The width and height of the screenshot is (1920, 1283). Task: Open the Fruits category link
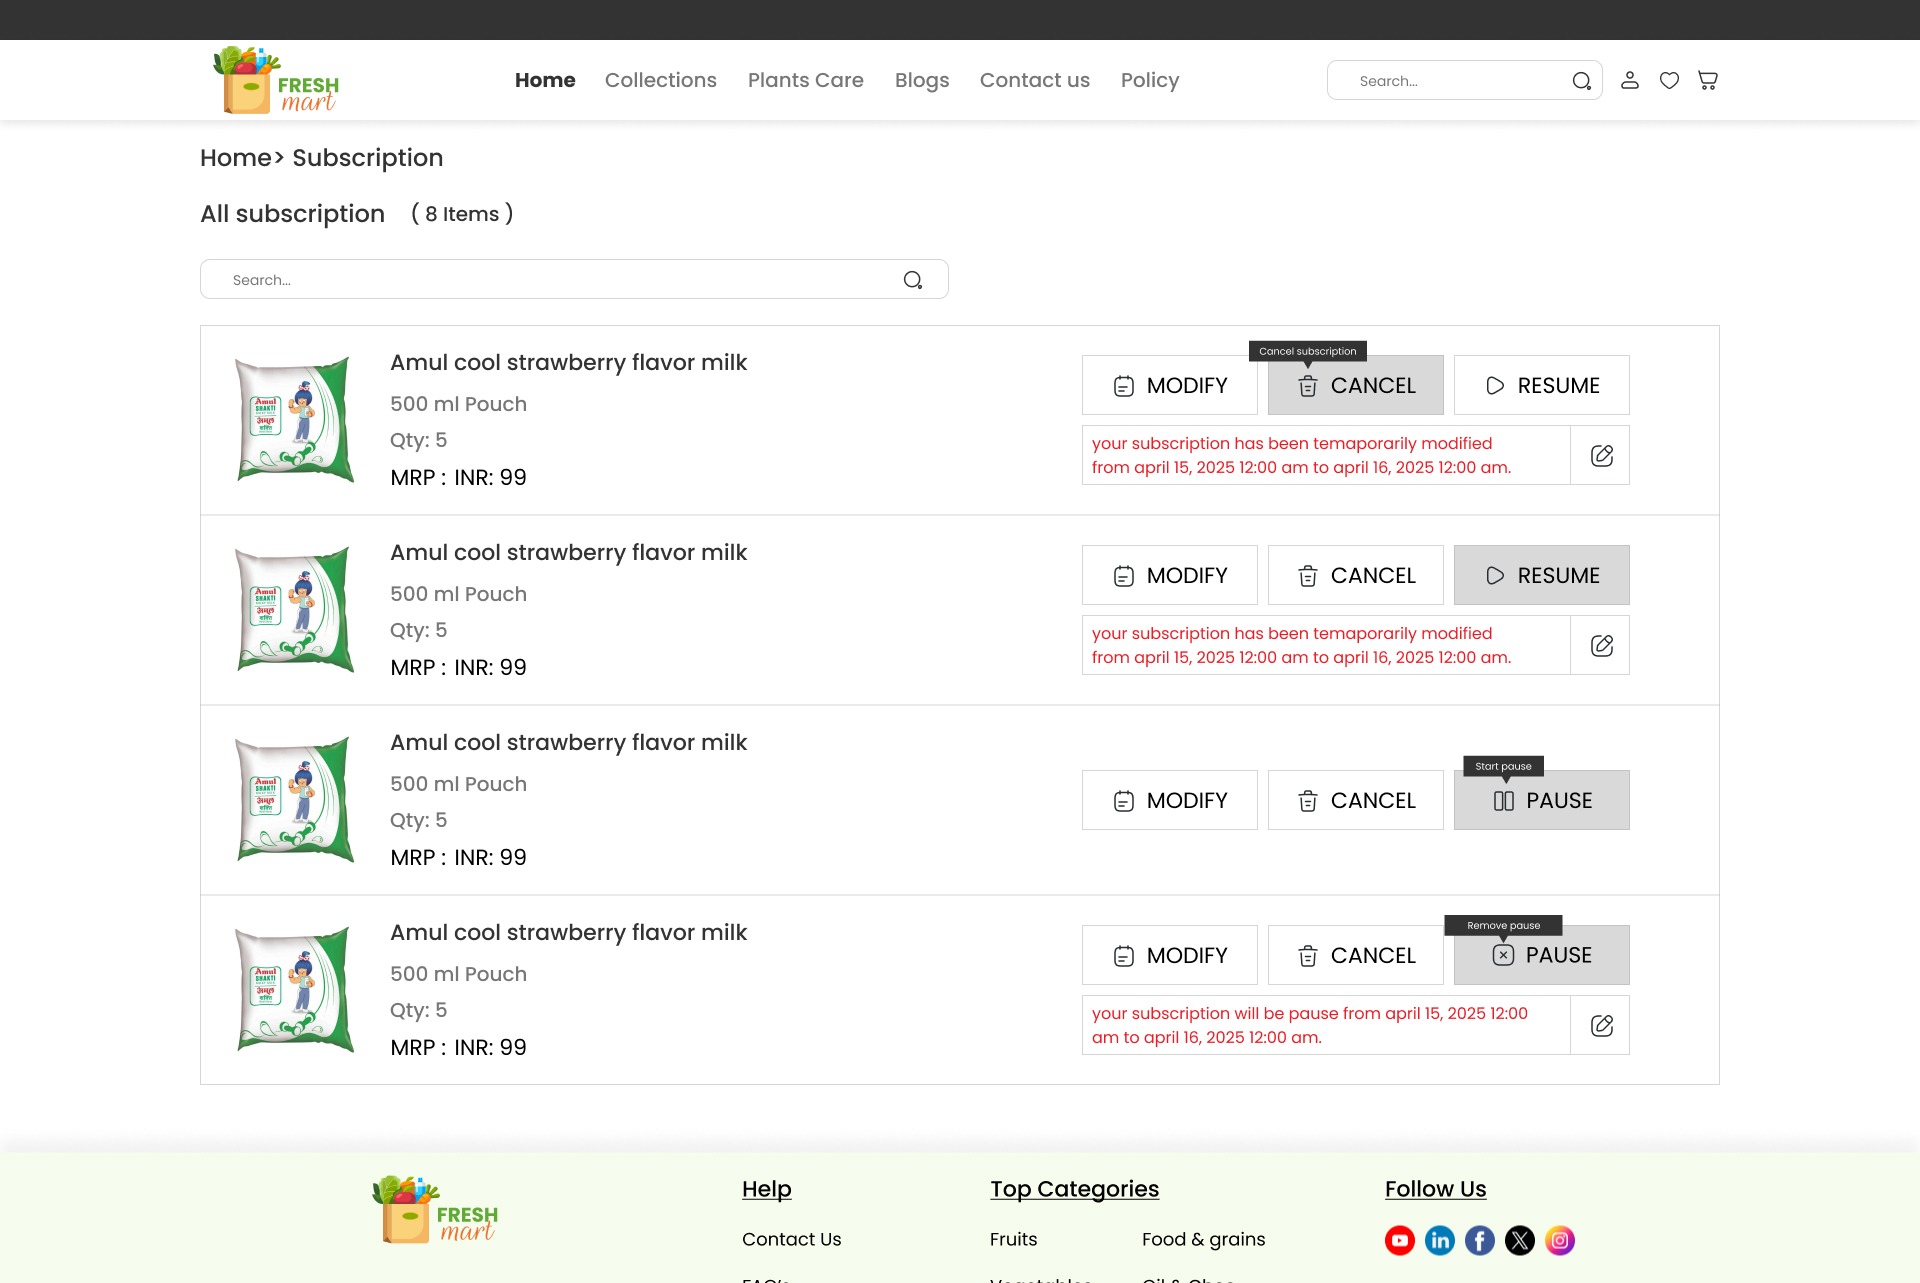pyautogui.click(x=1013, y=1239)
